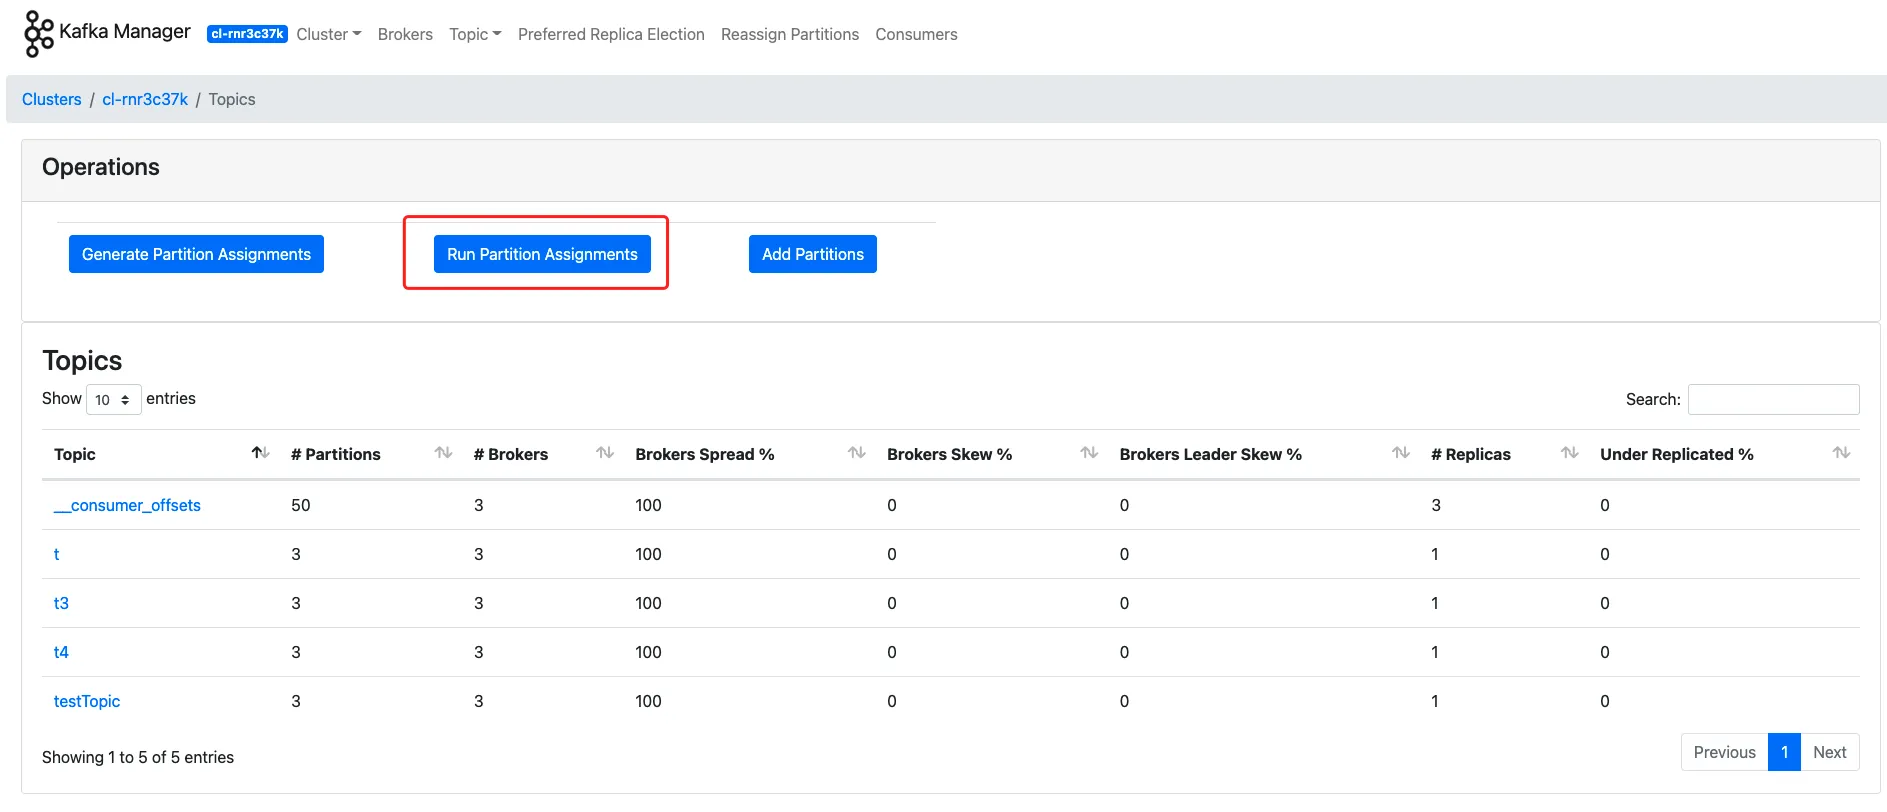Sort by Brokers Spread % icon
This screenshot has height=812, width=1887.
point(856,453)
